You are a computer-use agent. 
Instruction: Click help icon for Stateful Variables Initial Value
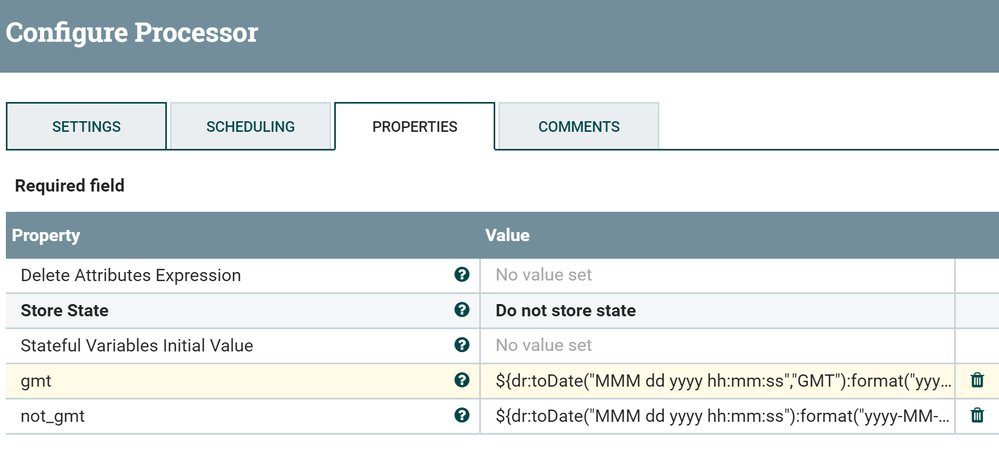click(462, 345)
